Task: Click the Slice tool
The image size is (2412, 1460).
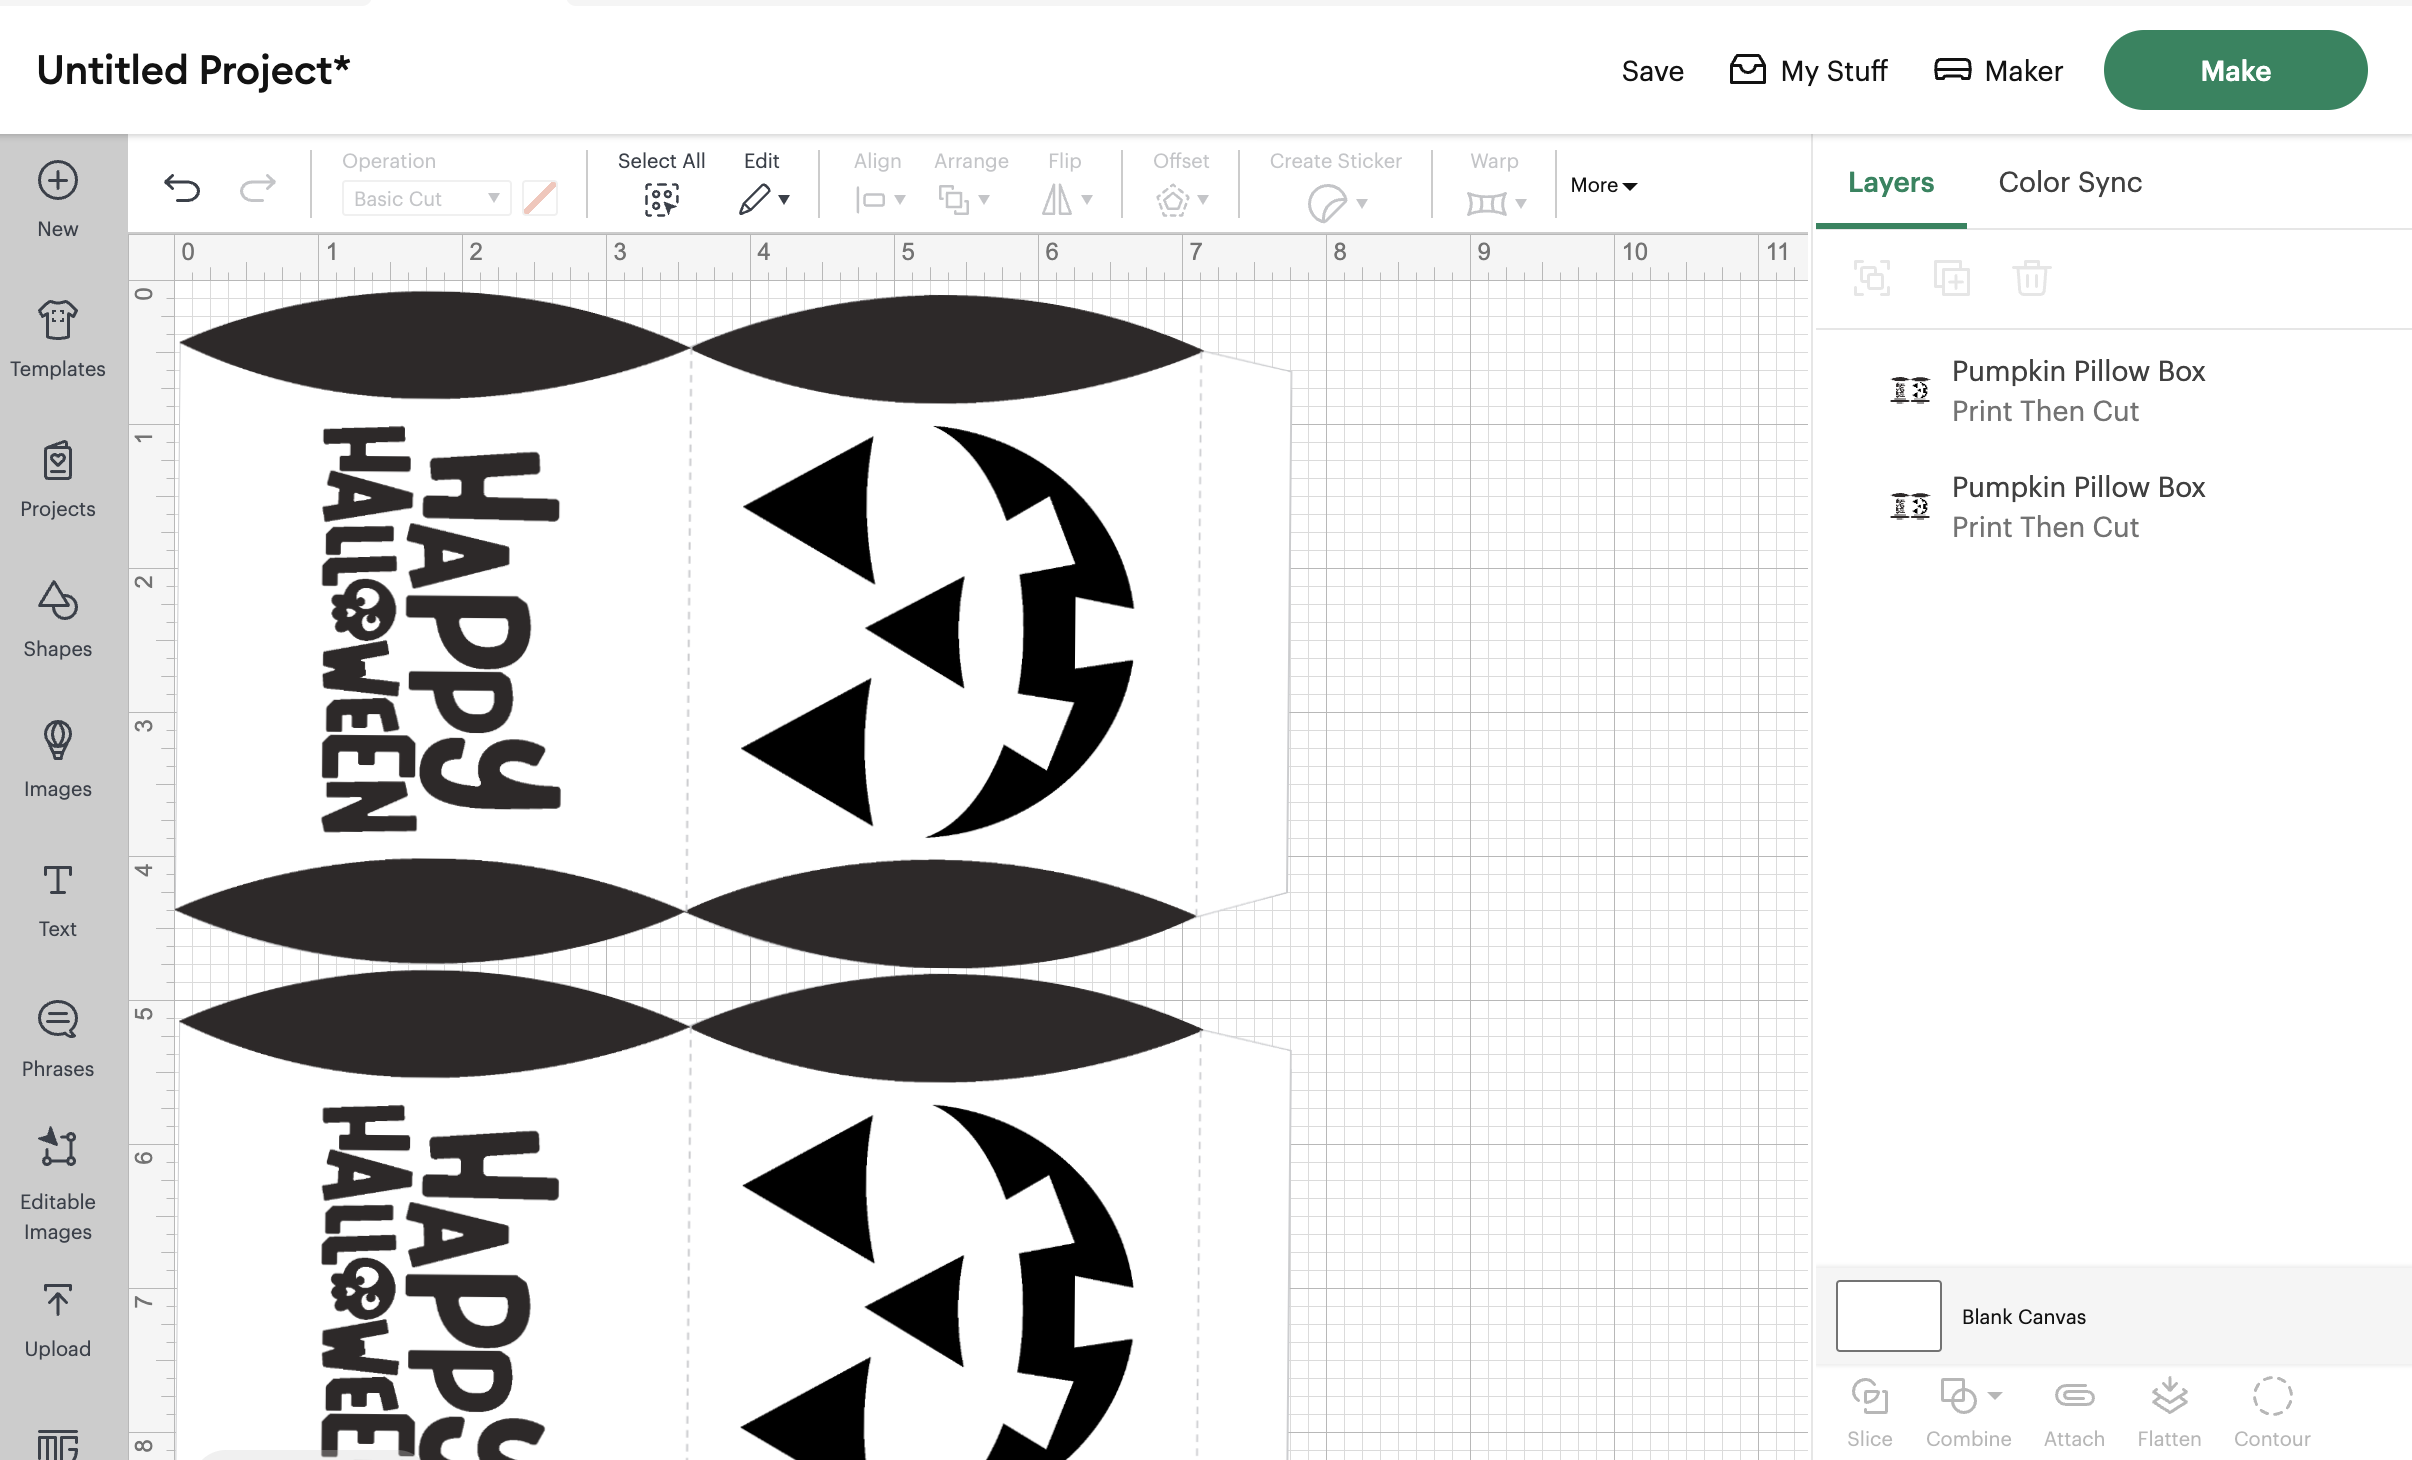Action: pyautogui.click(x=1869, y=1413)
